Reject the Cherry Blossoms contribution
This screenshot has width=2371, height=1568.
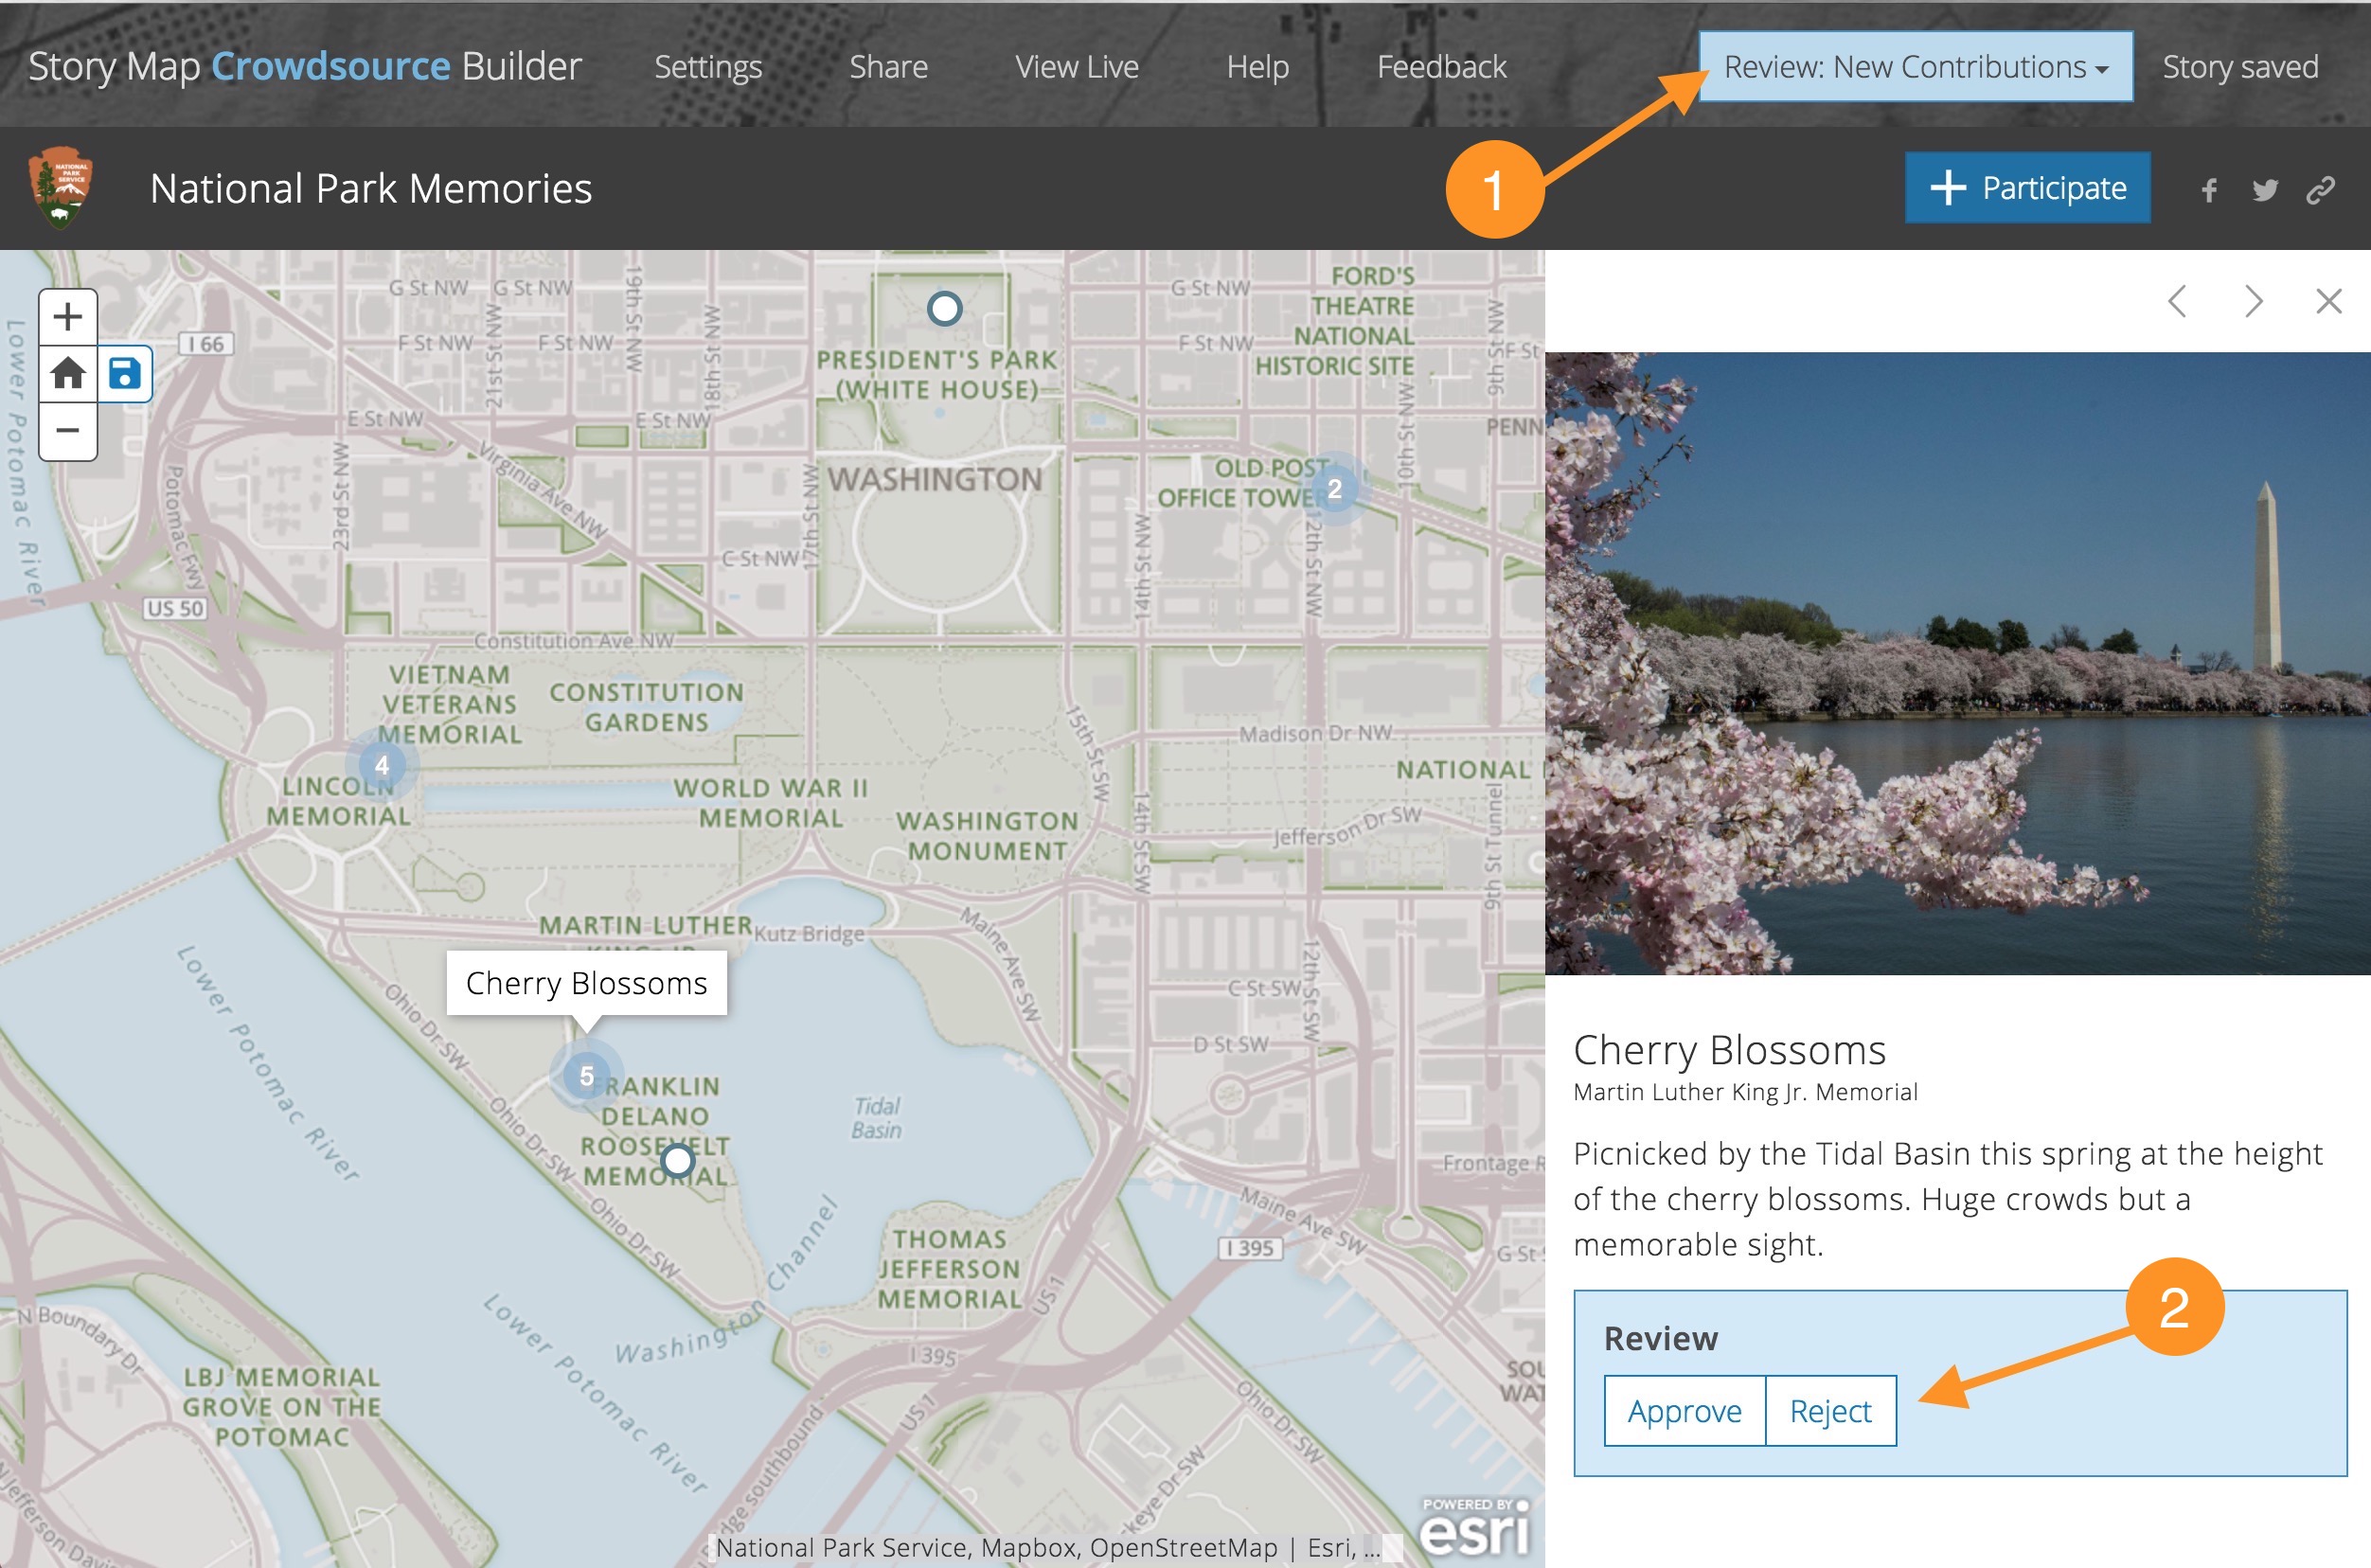pyautogui.click(x=1830, y=1411)
